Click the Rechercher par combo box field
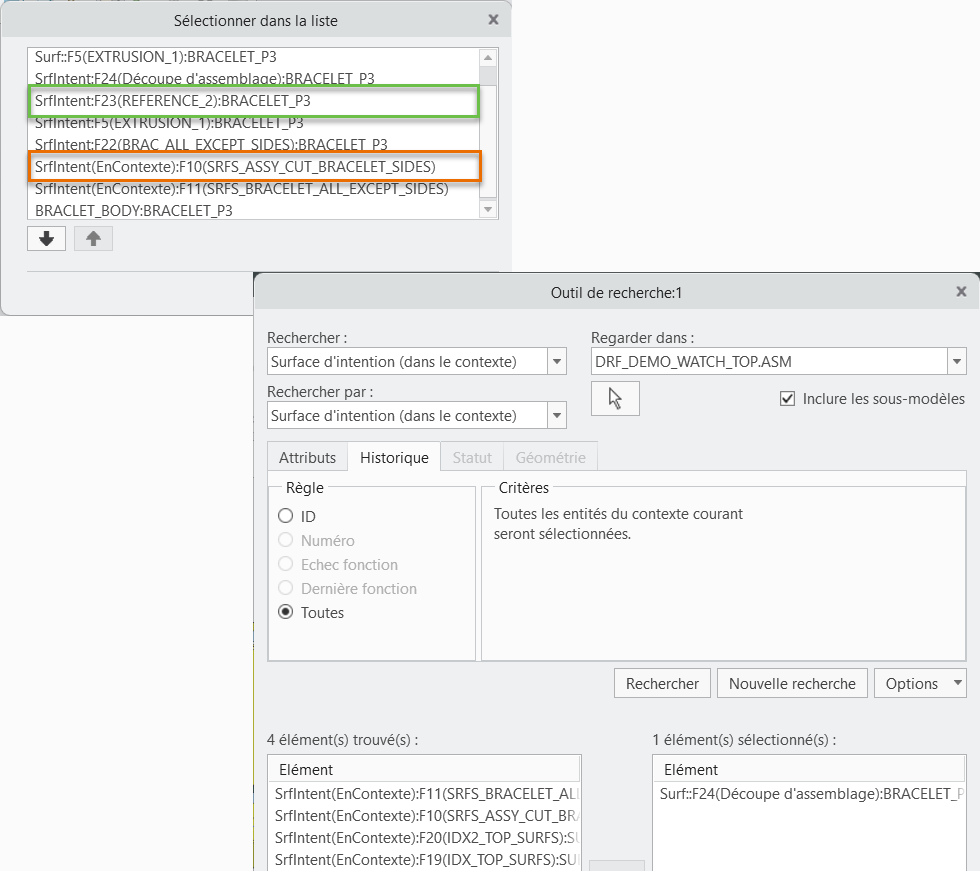This screenshot has height=871, width=980. coord(408,416)
